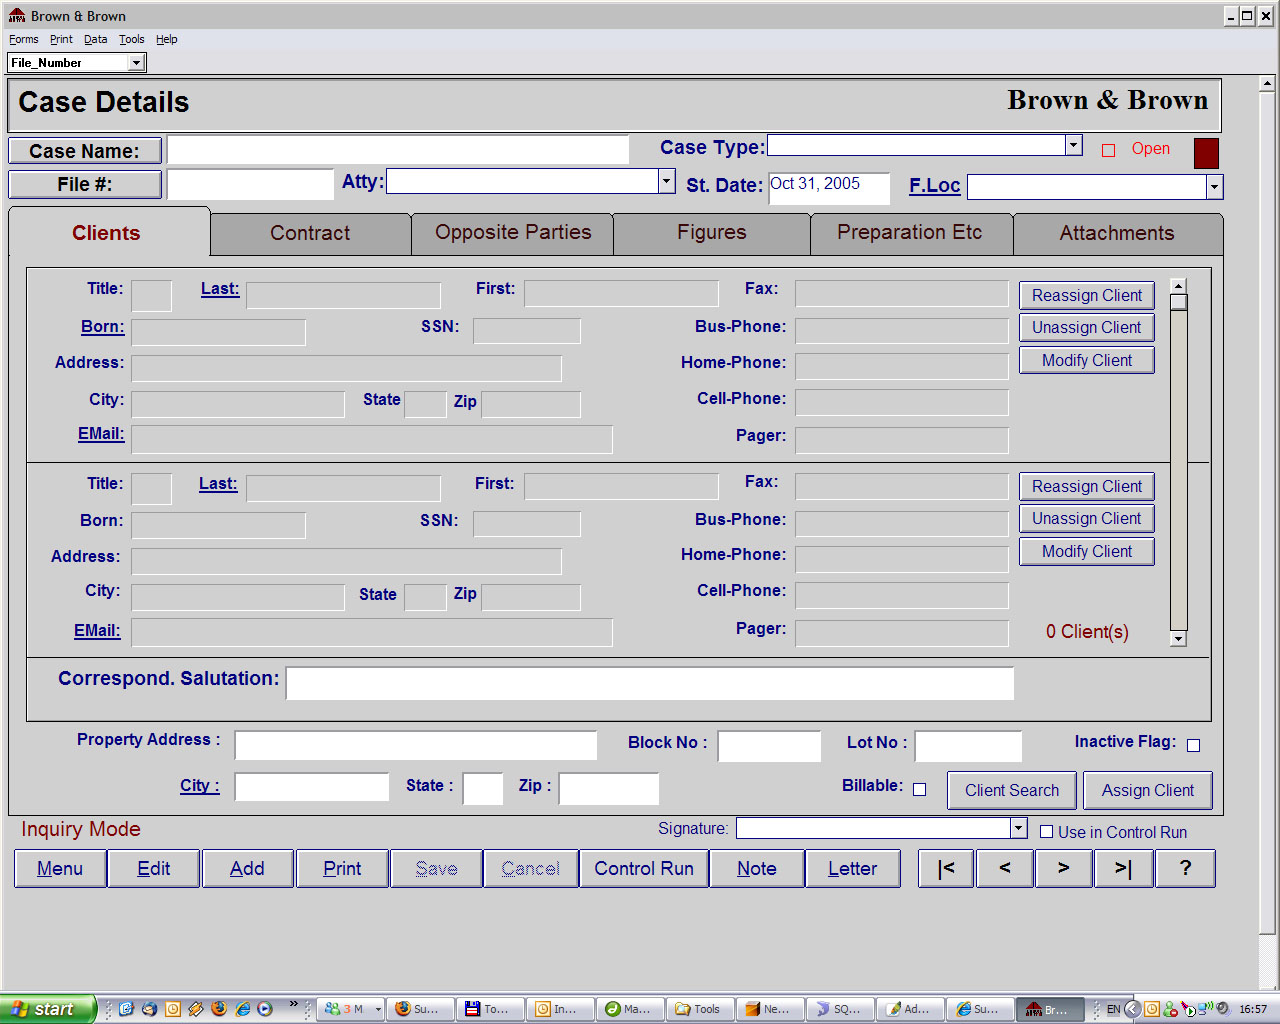
Task: Switch to the 'Ad...' taskbar window
Action: [x=911, y=1009]
